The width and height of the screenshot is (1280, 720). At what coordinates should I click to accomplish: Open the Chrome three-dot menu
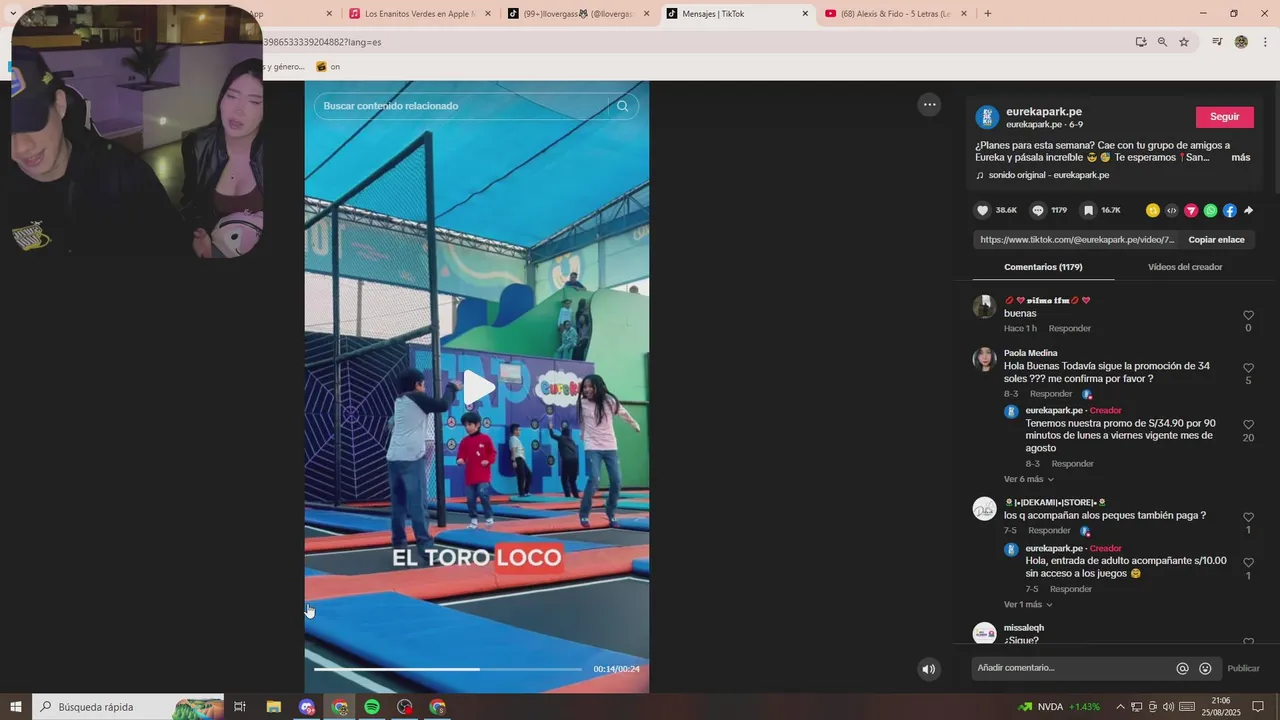pyautogui.click(x=1264, y=42)
